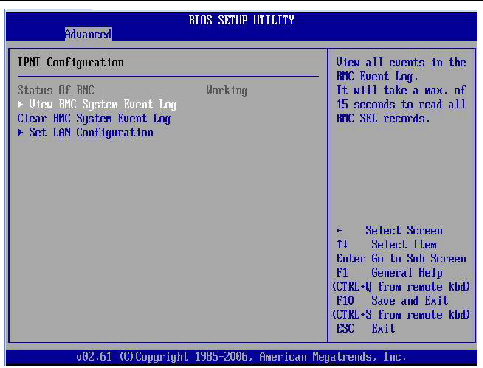Click the CTRL+S from remote kbd hint
The image size is (483, 368).
(x=401, y=315)
